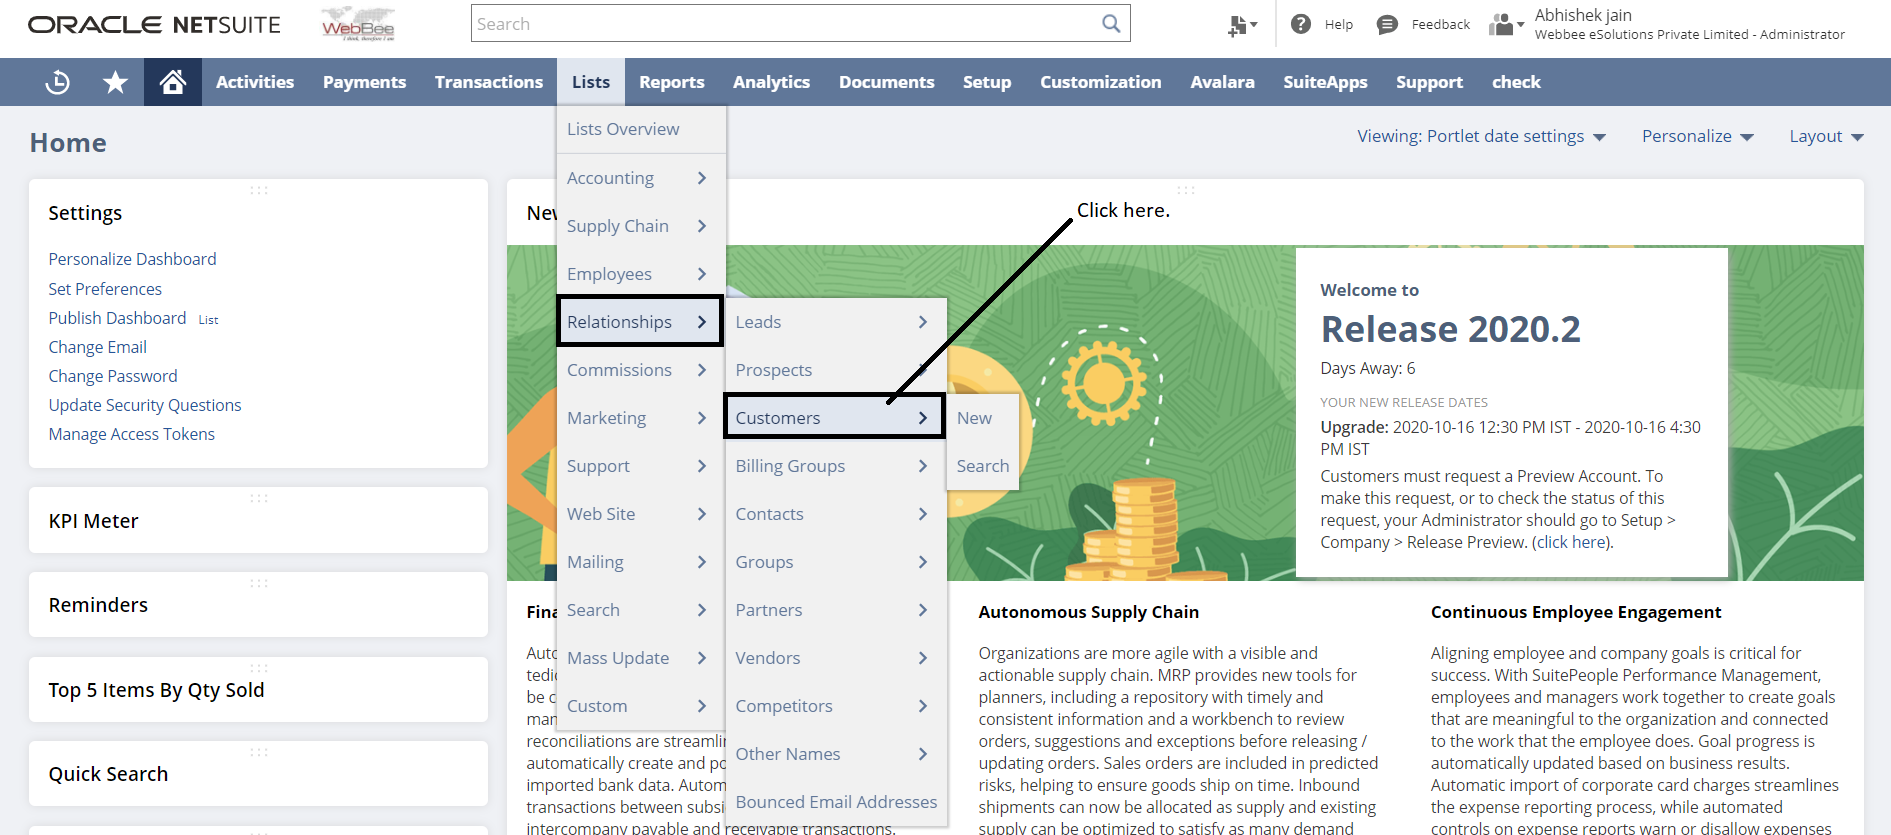
Task: Click the small List link beside Publish Dashboard
Action: (208, 320)
